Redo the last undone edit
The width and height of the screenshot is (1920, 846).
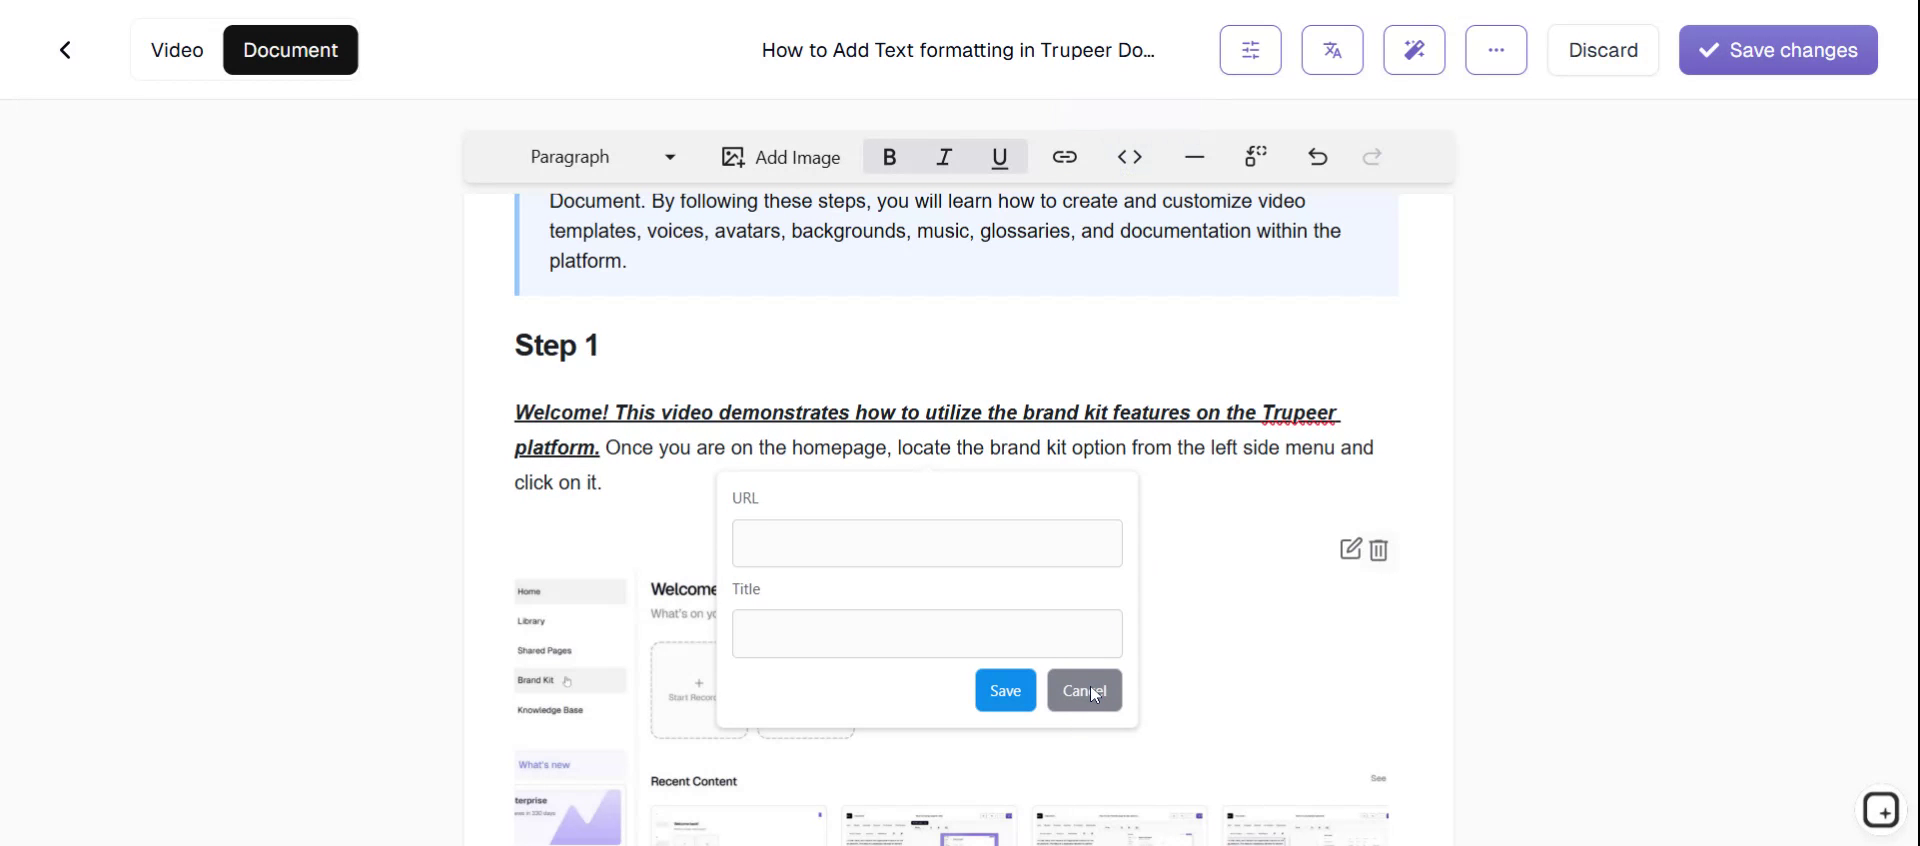click(1372, 157)
